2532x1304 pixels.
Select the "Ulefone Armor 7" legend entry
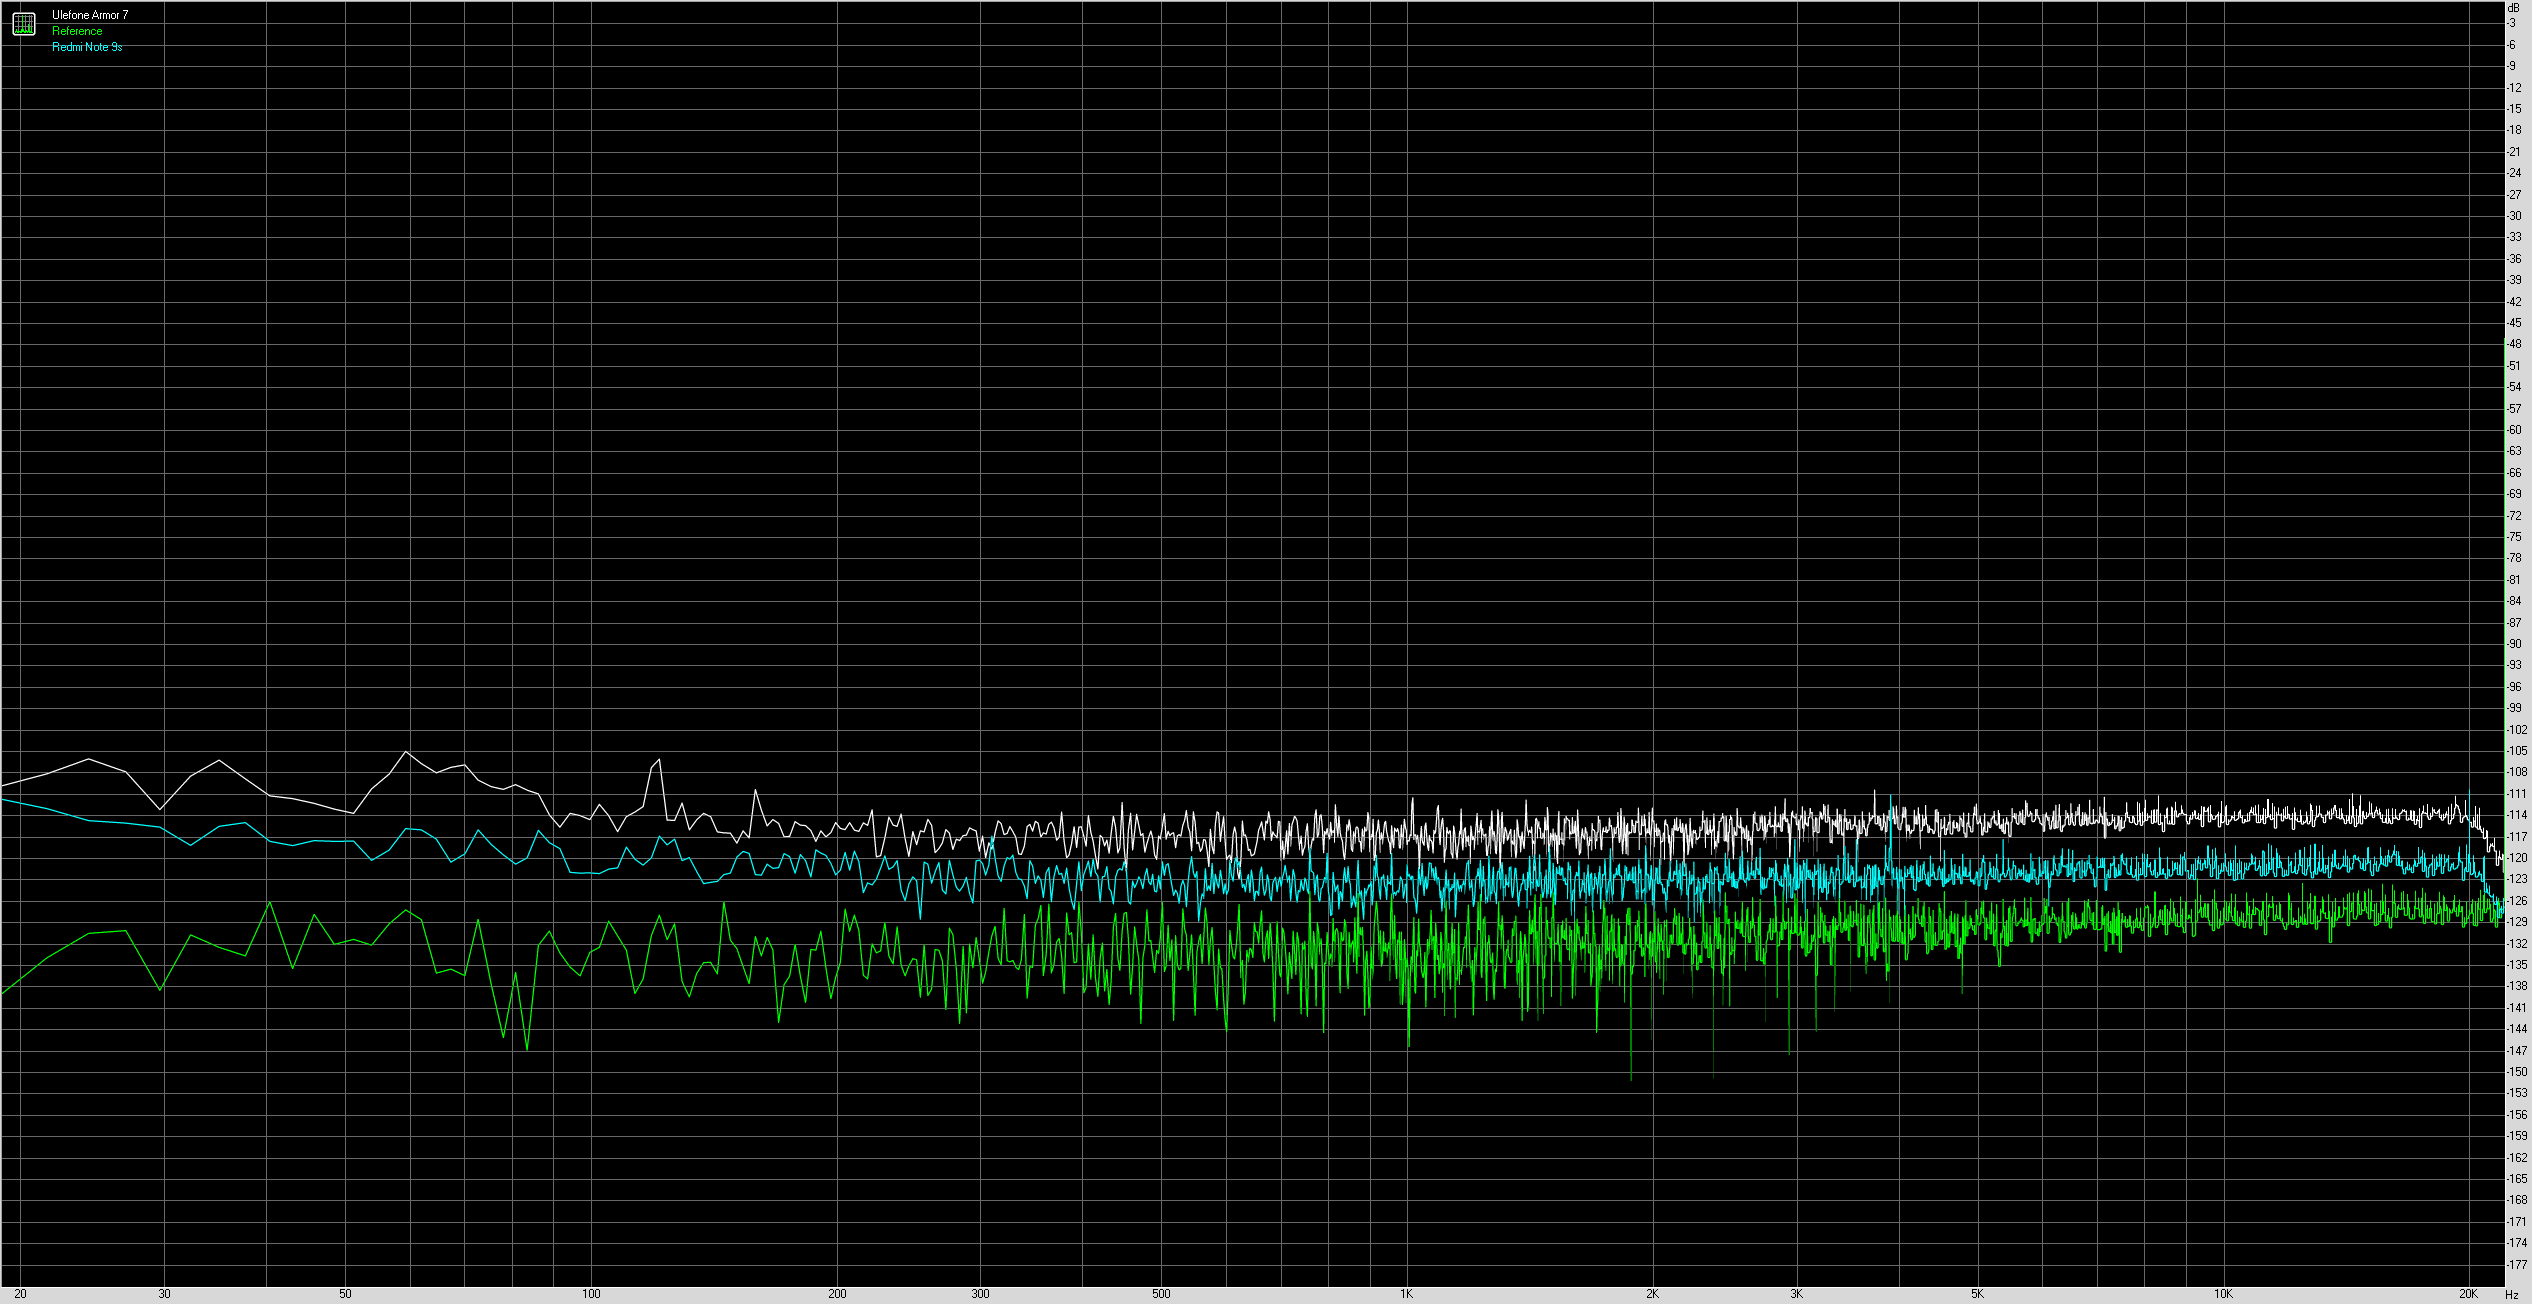tap(89, 15)
